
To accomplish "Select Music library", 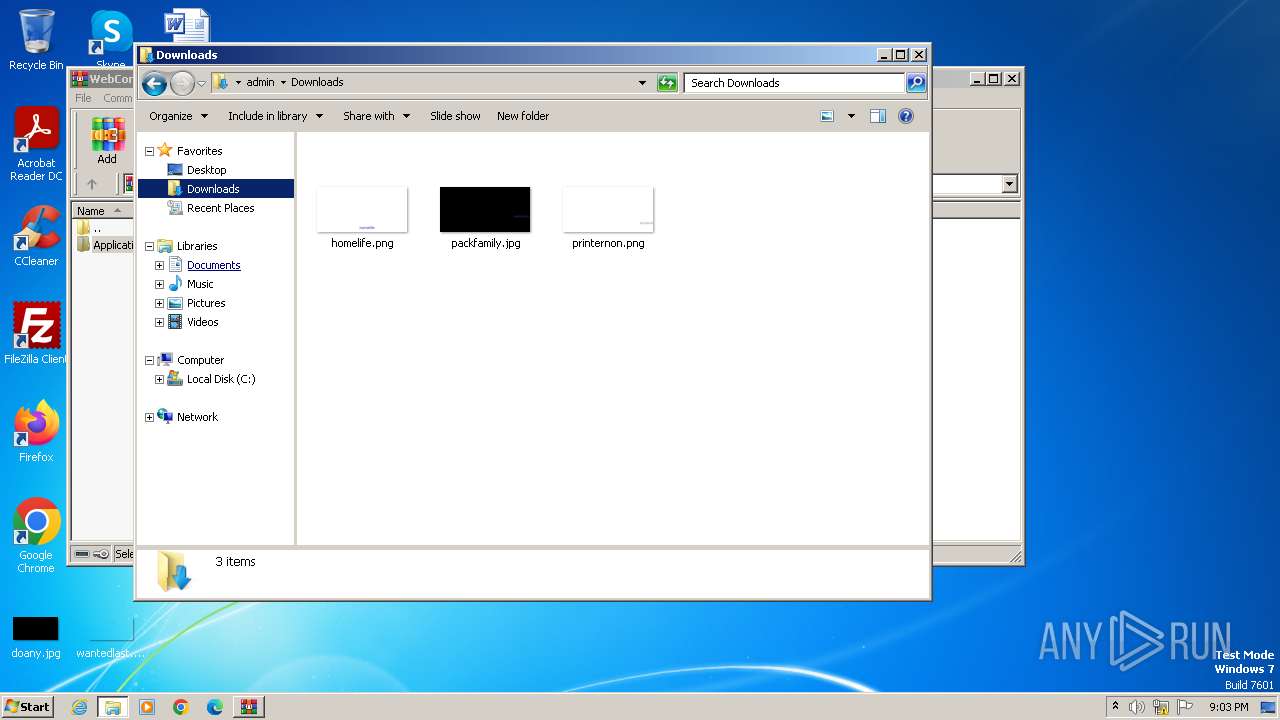I will (200, 284).
